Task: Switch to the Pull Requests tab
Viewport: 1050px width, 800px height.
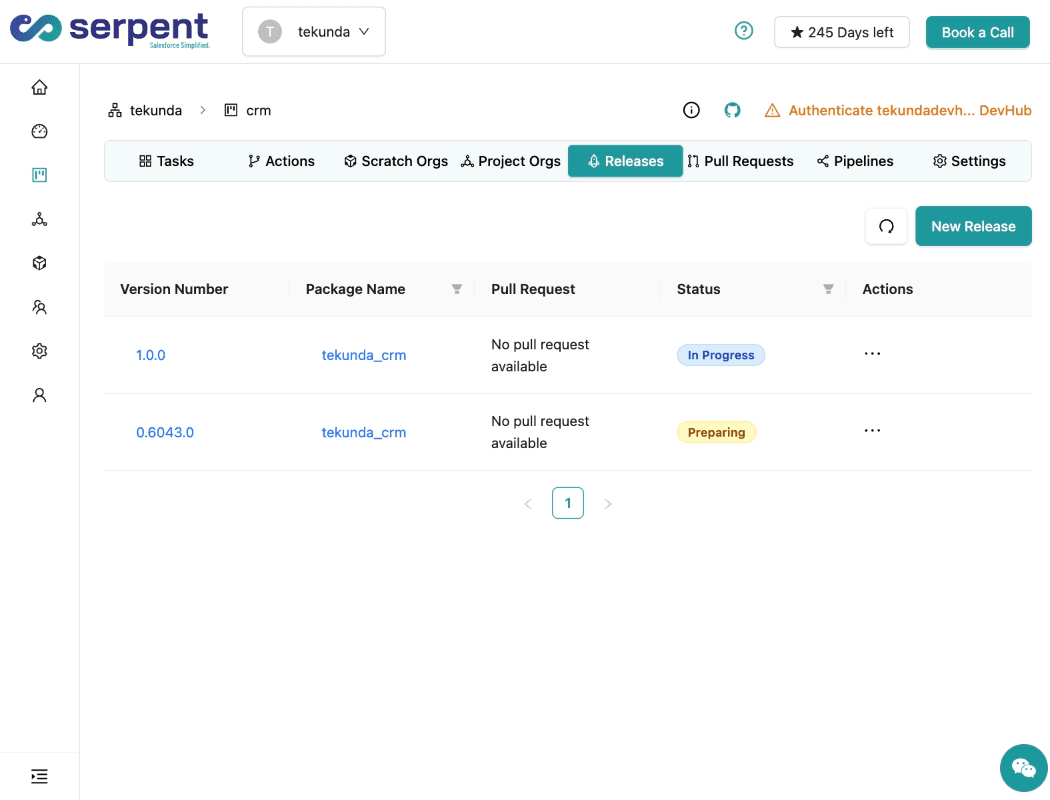Action: (x=740, y=161)
